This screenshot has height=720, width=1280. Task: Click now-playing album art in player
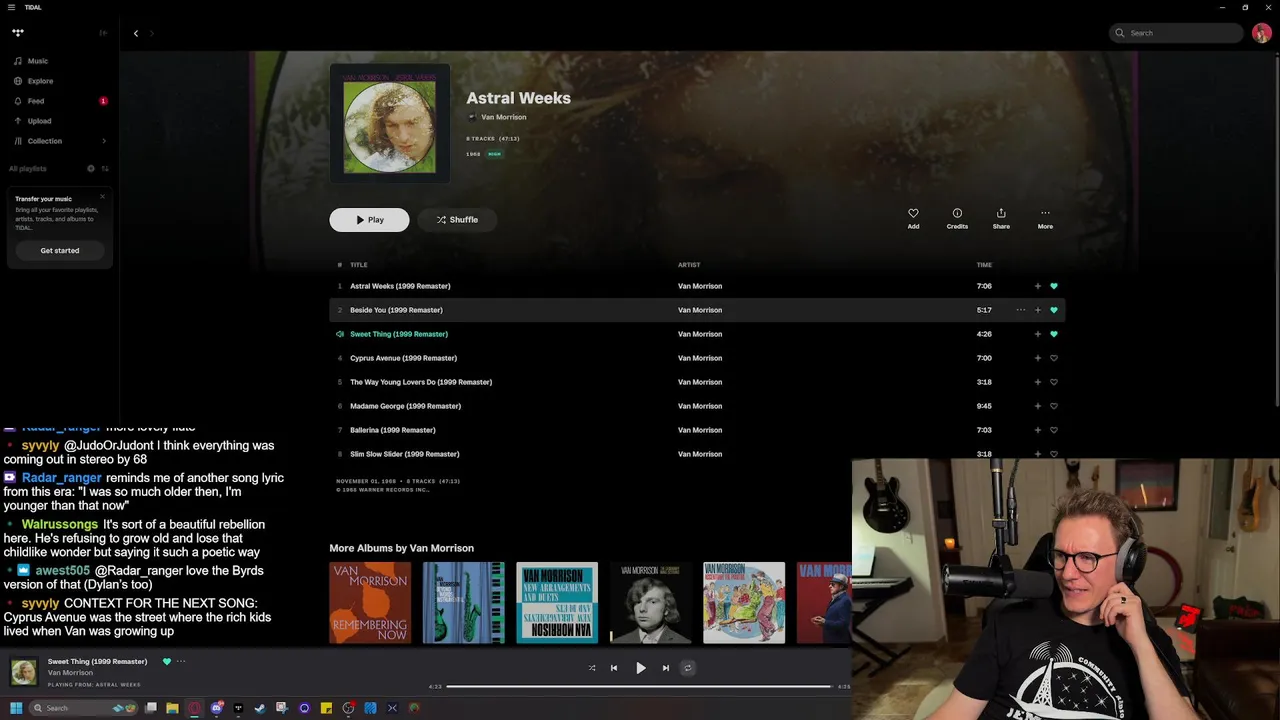coord(24,672)
